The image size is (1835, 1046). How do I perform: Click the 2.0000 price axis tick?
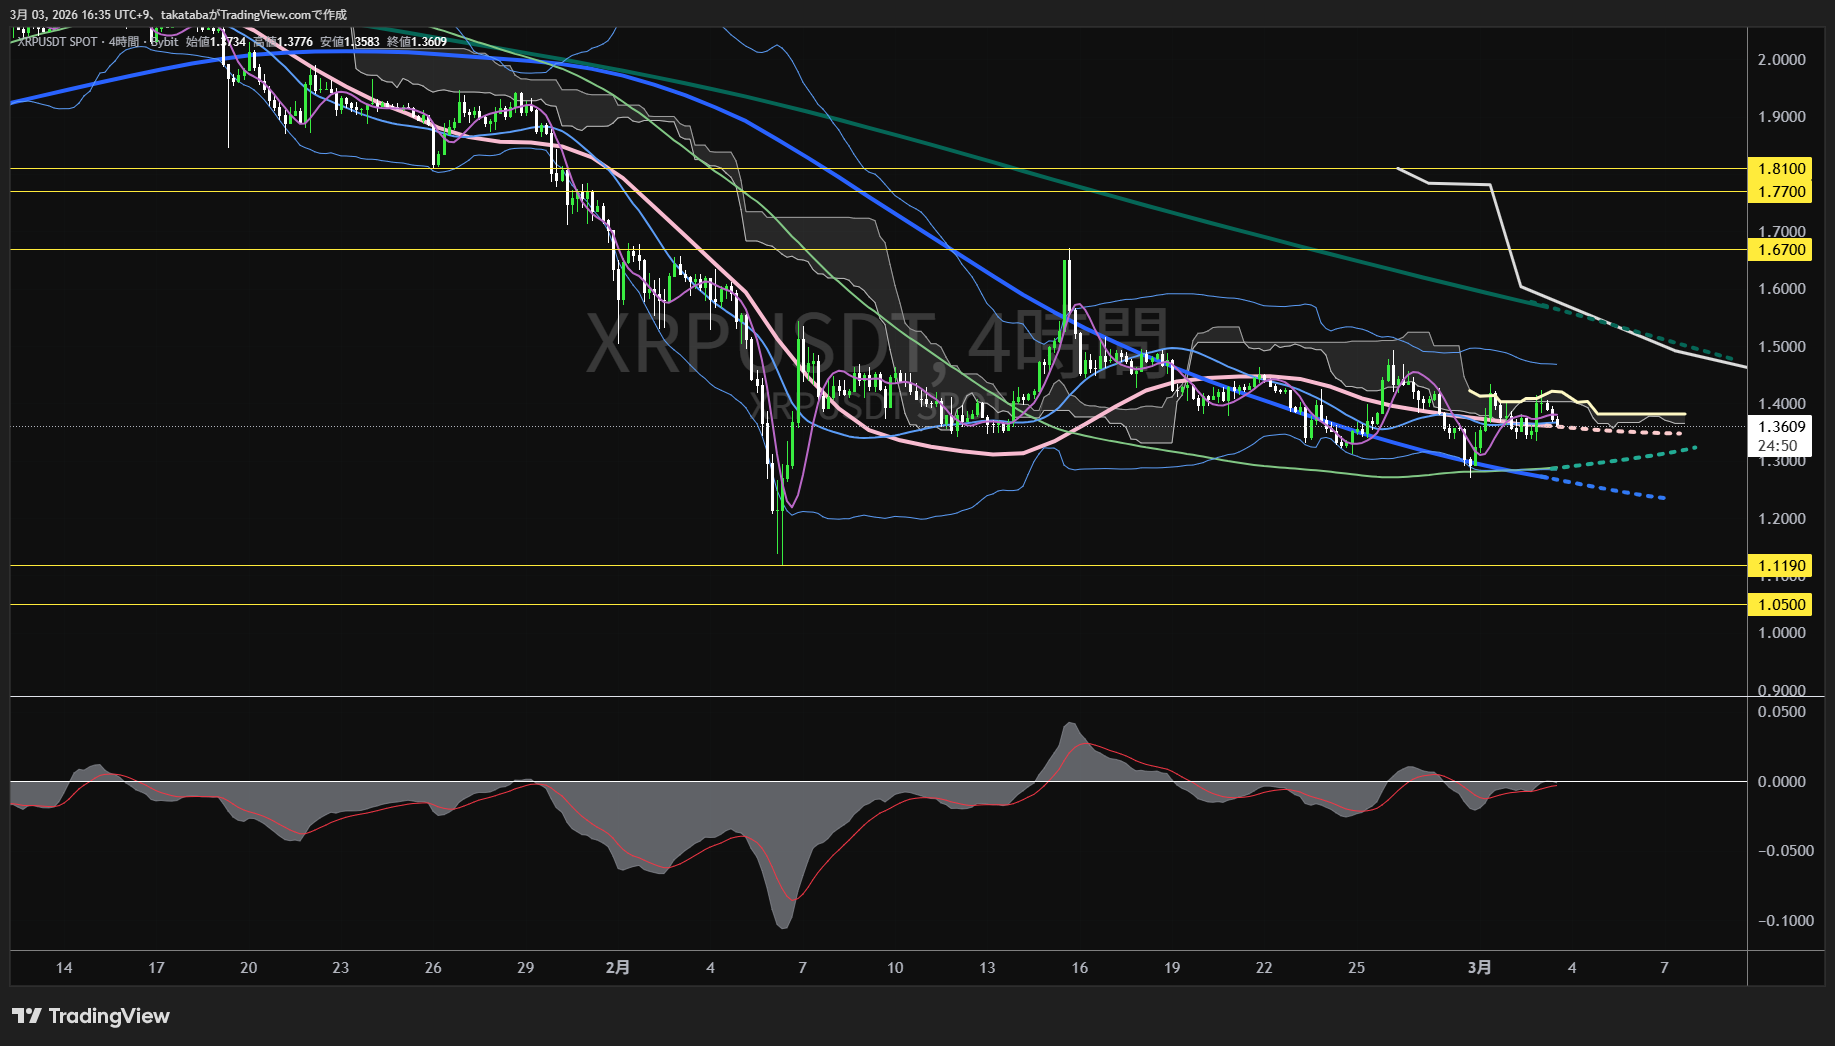(x=1781, y=60)
